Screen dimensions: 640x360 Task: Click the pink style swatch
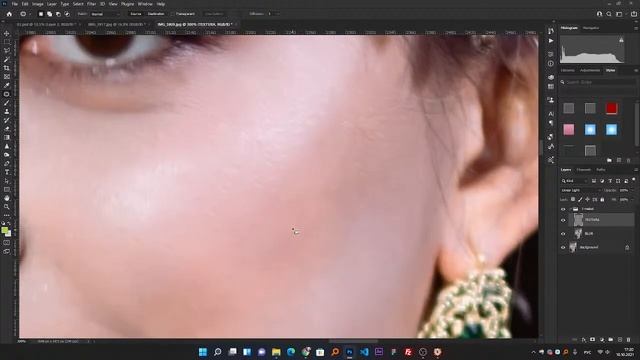(x=569, y=130)
